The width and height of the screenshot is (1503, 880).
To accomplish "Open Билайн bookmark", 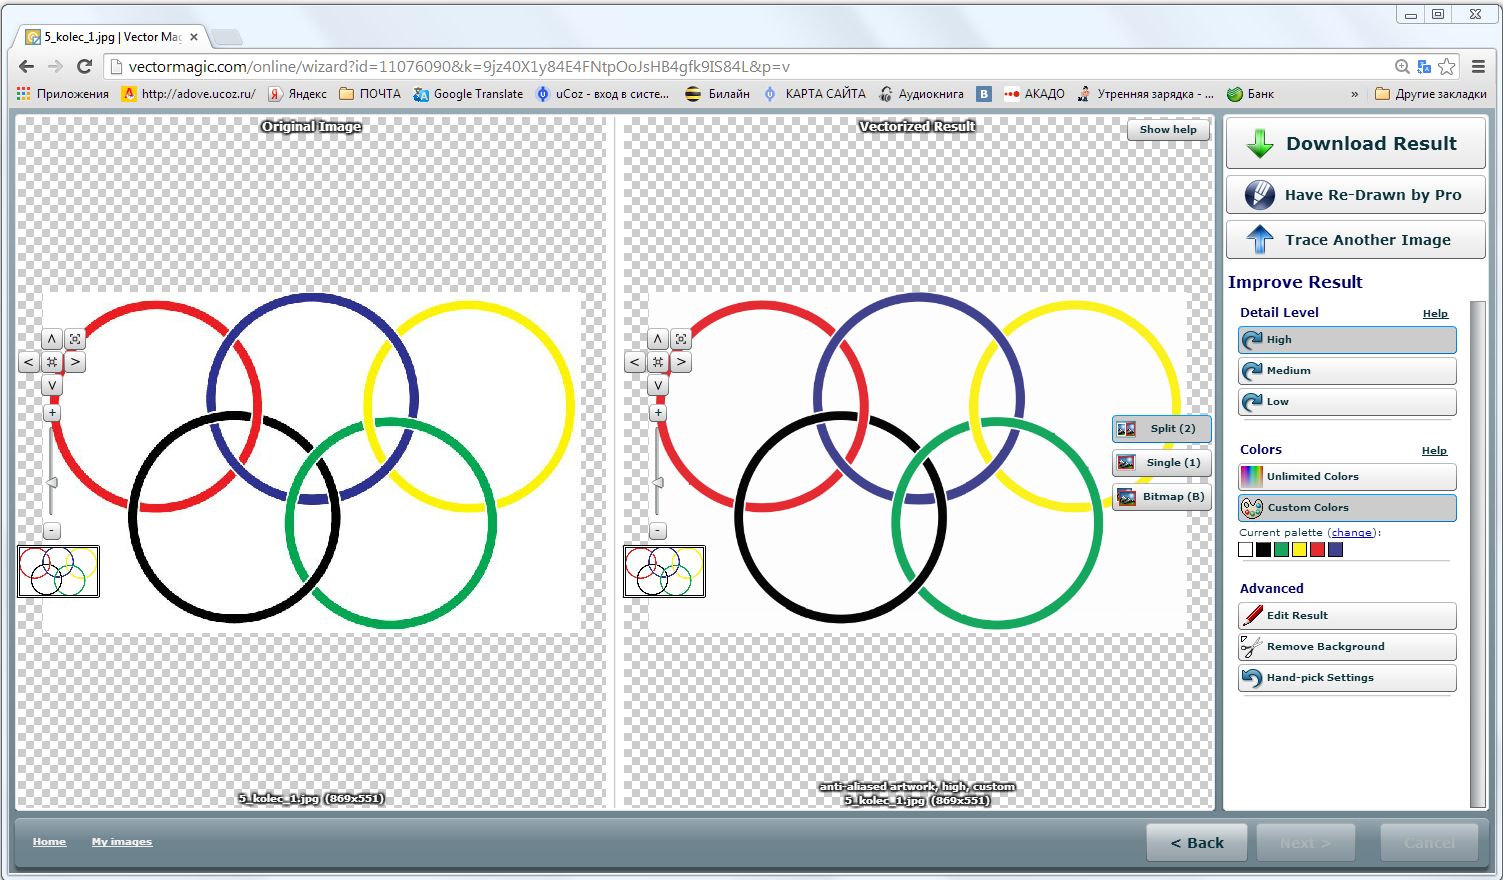I will click(x=718, y=94).
